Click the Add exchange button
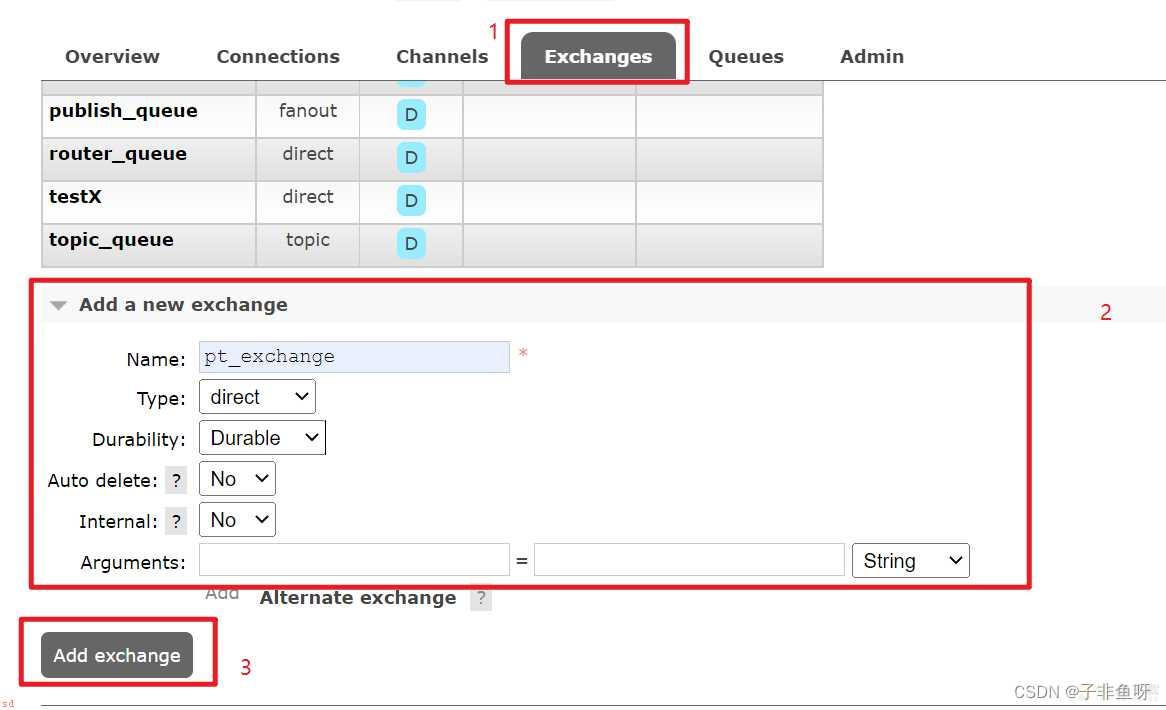This screenshot has width=1166, height=710. 117,655
